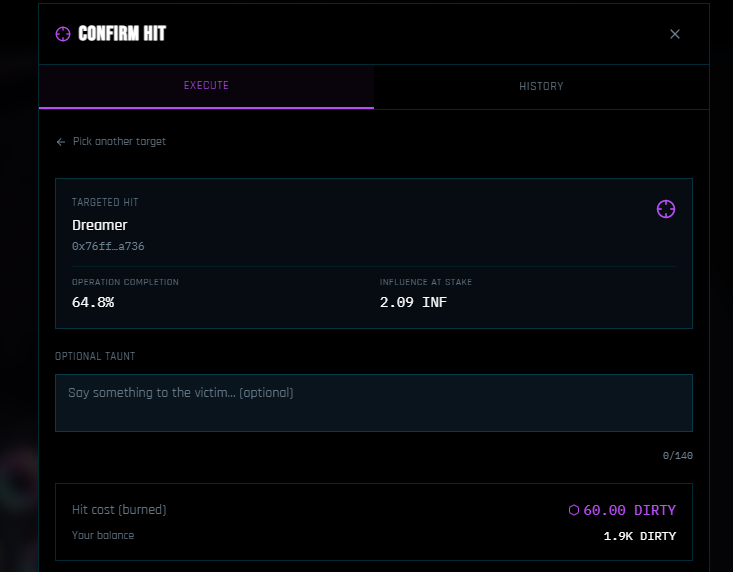Open the History tab
Image resolution: width=733 pixels, height=572 pixels.
[x=541, y=86]
